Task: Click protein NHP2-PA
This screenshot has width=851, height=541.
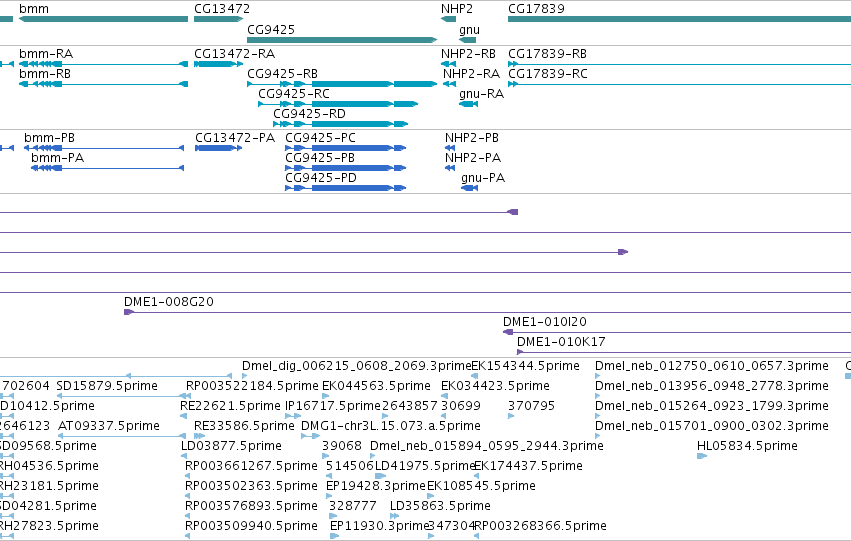Action: pyautogui.click(x=473, y=158)
